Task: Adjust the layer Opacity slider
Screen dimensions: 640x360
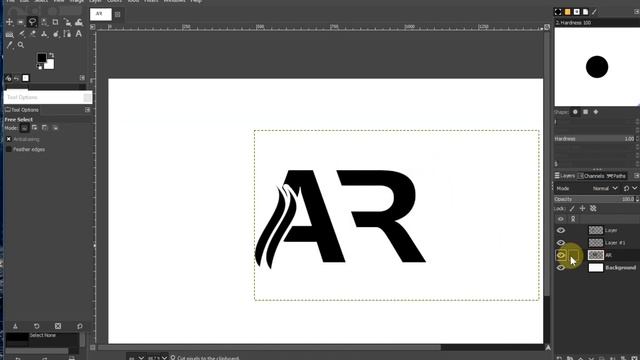Action: point(594,199)
